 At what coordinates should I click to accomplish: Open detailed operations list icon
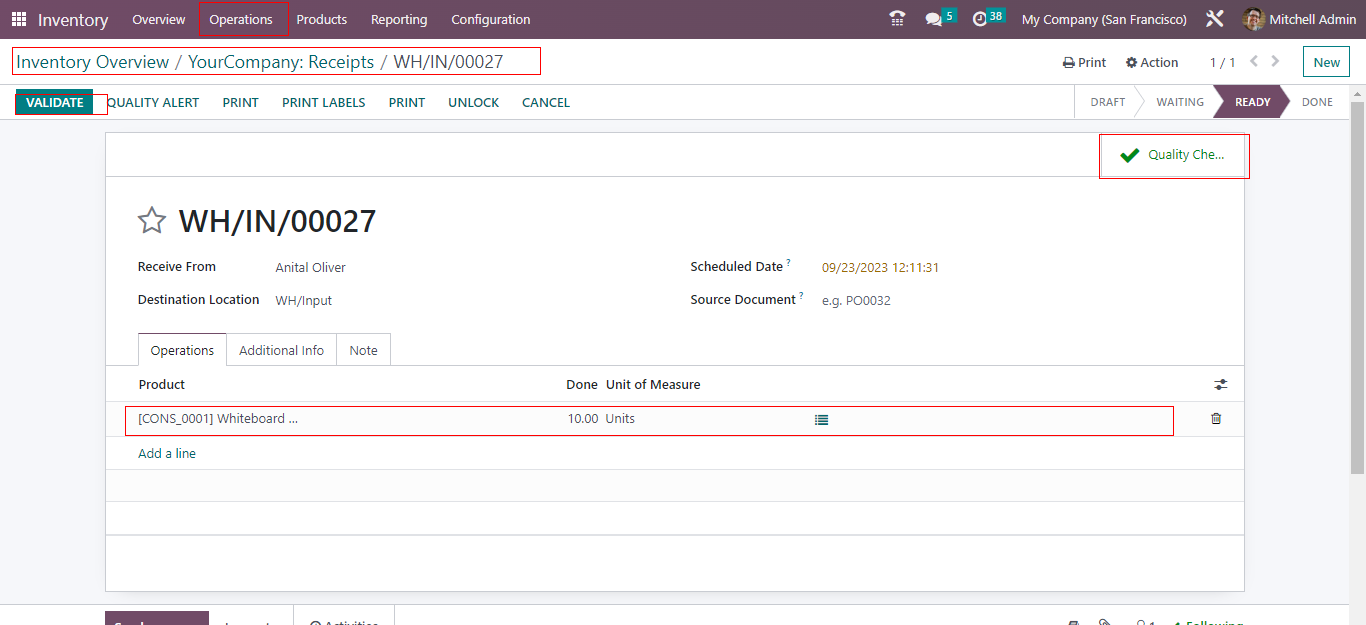coord(821,420)
